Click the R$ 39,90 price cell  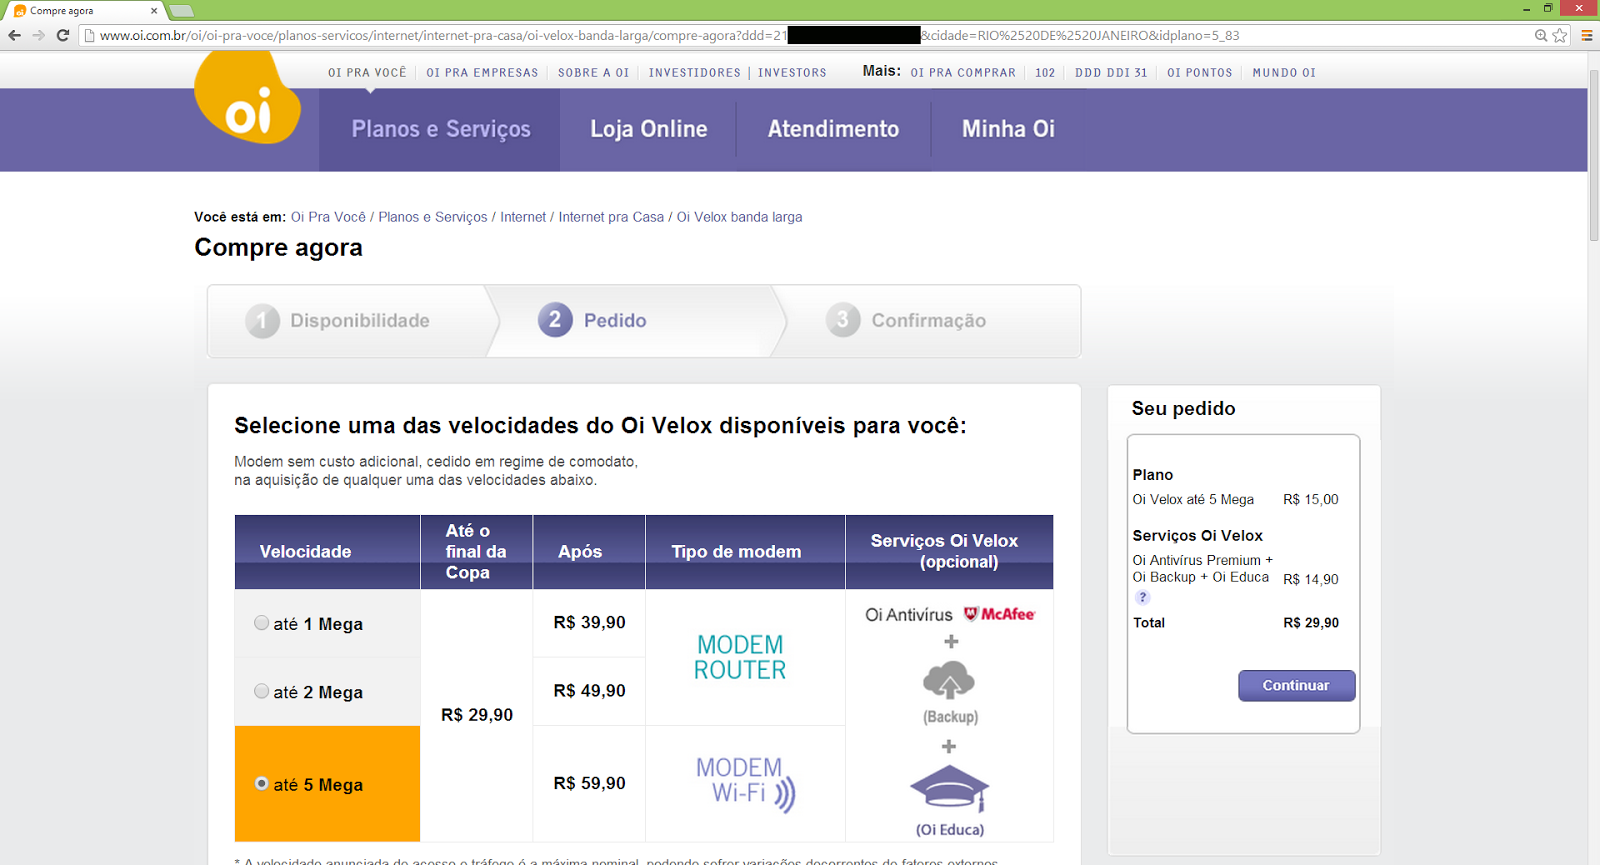[x=589, y=622]
